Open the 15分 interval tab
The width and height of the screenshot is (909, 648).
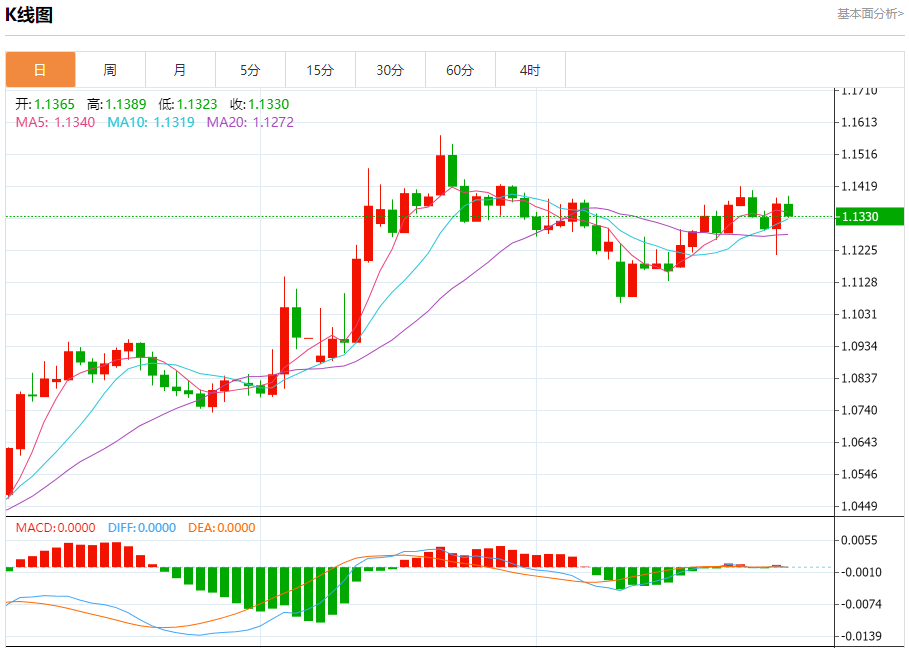tap(321, 70)
